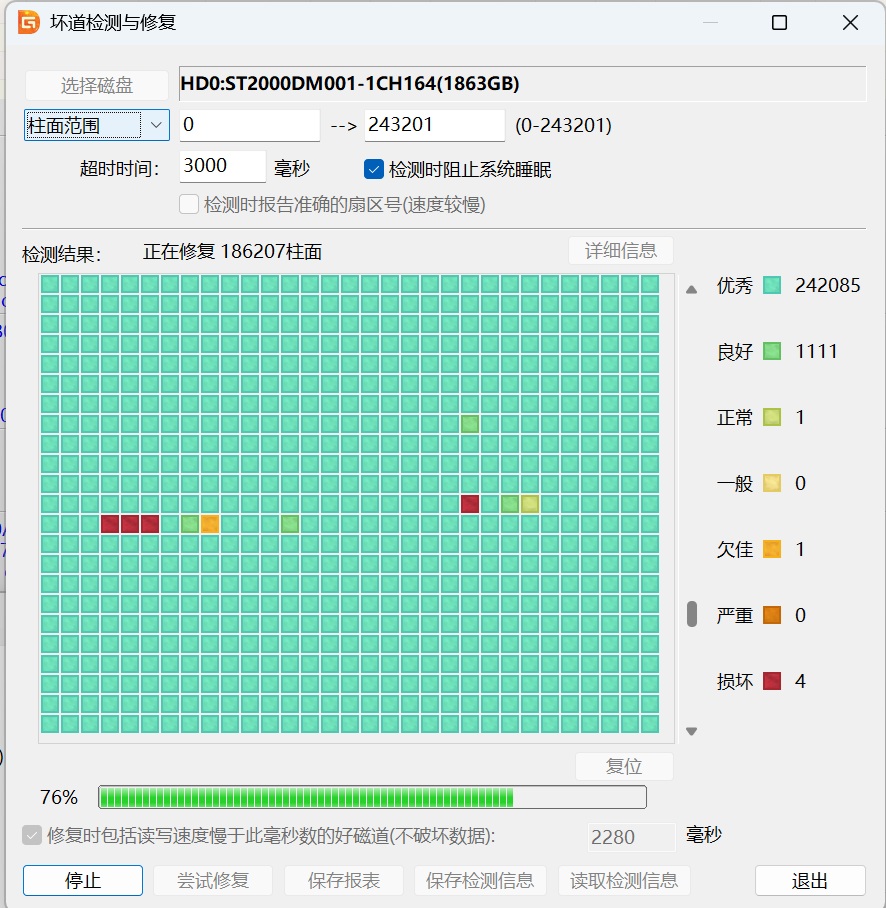Click the orange block in the sector grid
Image resolution: width=886 pixels, height=908 pixels.
pos(210,524)
